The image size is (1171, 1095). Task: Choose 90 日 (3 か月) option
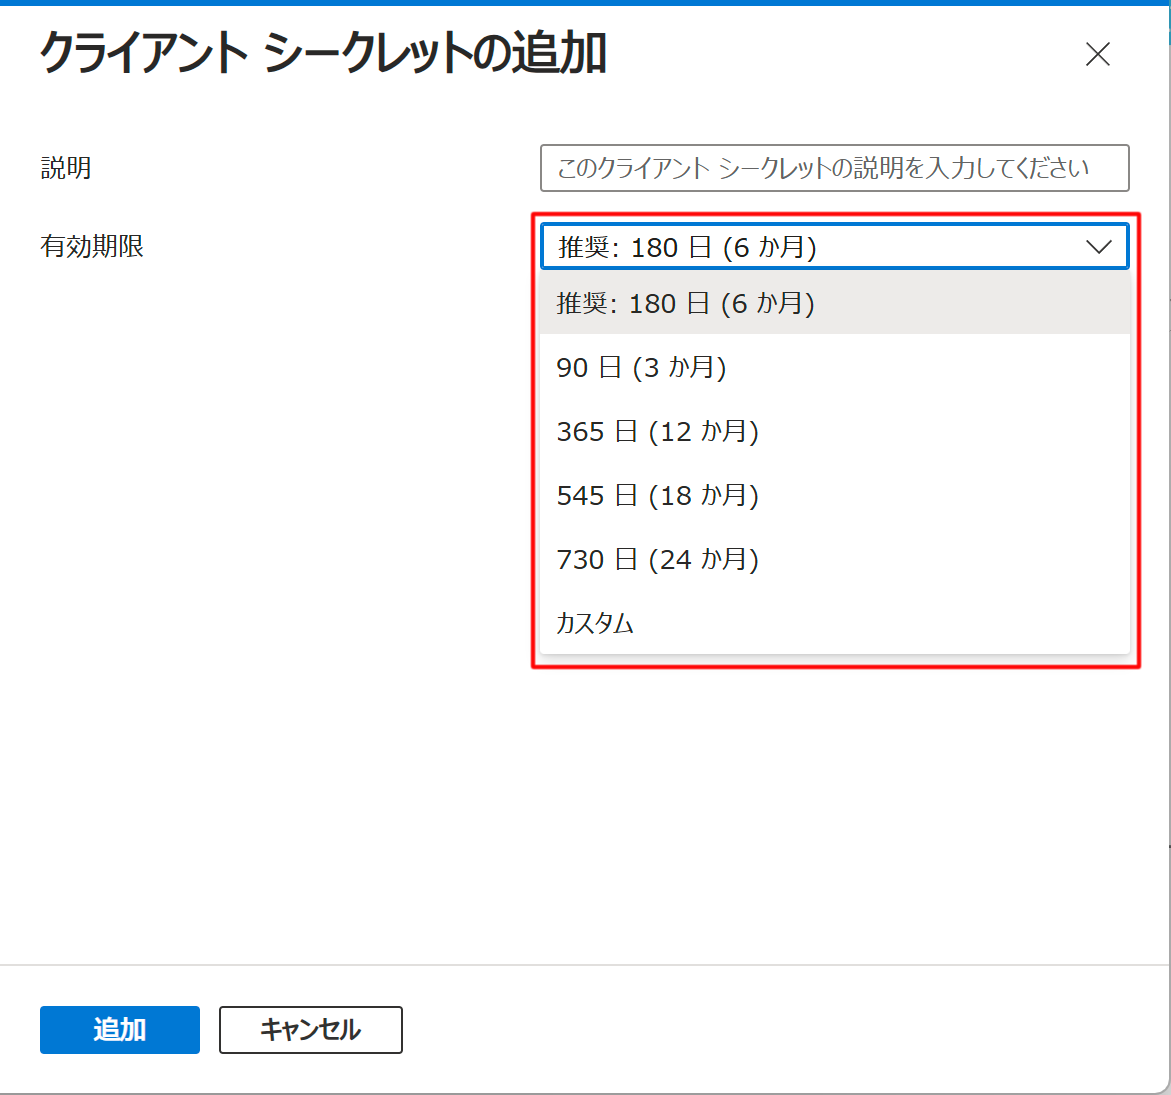tap(834, 367)
